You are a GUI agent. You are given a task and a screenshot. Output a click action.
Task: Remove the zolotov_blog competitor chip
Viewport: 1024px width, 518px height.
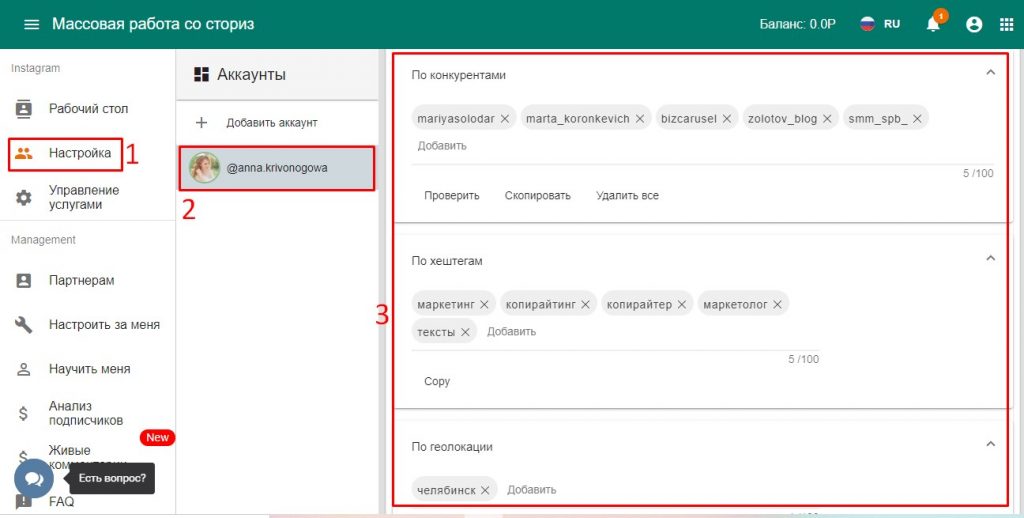[827, 118]
